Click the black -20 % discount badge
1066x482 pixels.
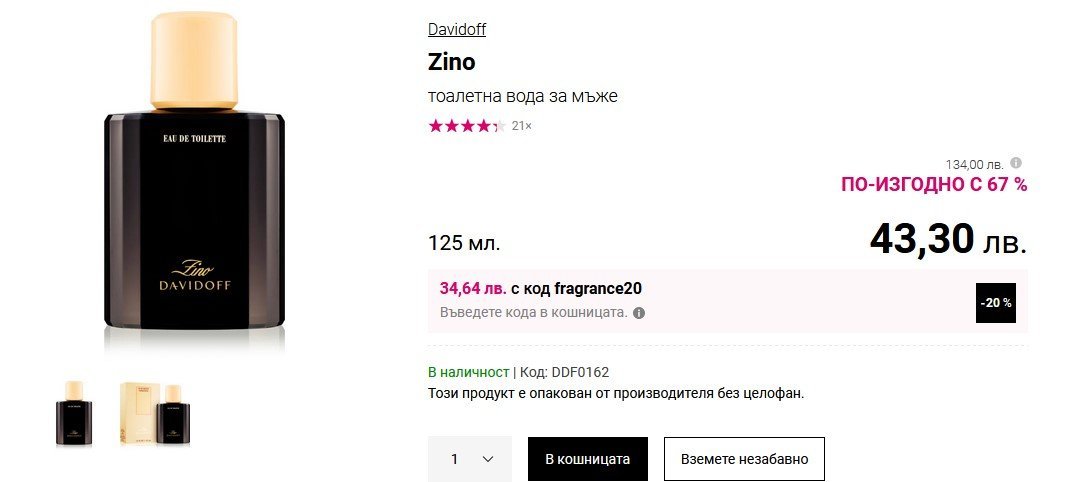click(x=995, y=302)
